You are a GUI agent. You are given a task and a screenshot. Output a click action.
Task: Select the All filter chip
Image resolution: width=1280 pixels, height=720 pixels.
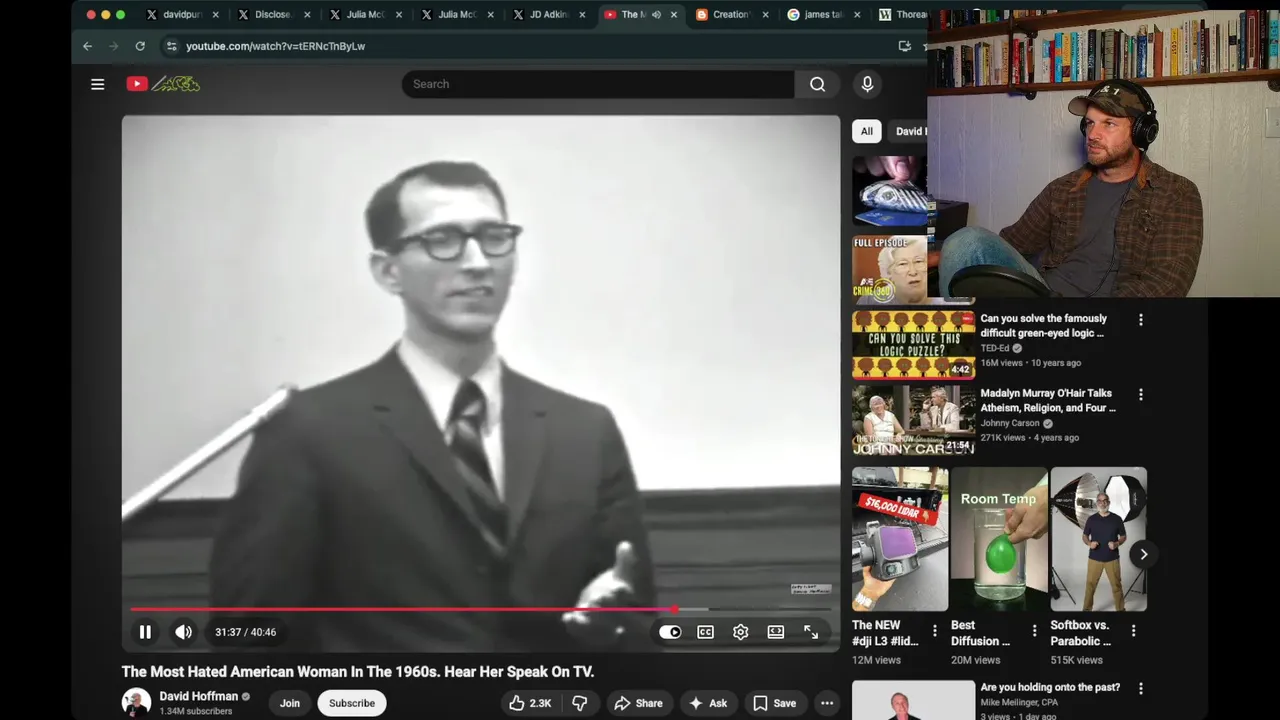pyautogui.click(x=866, y=131)
